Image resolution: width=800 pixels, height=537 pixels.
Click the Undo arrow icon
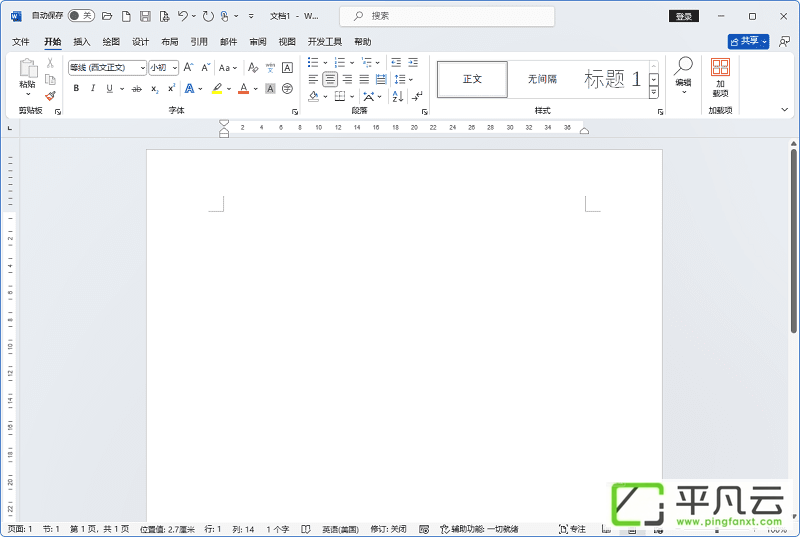183,16
